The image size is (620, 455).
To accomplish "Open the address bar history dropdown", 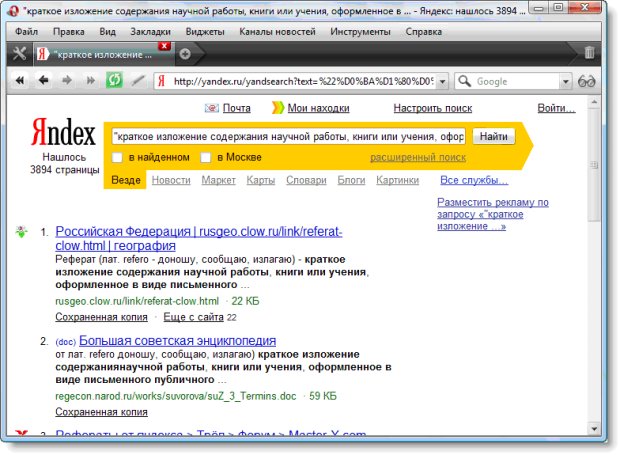I will click(x=442, y=82).
